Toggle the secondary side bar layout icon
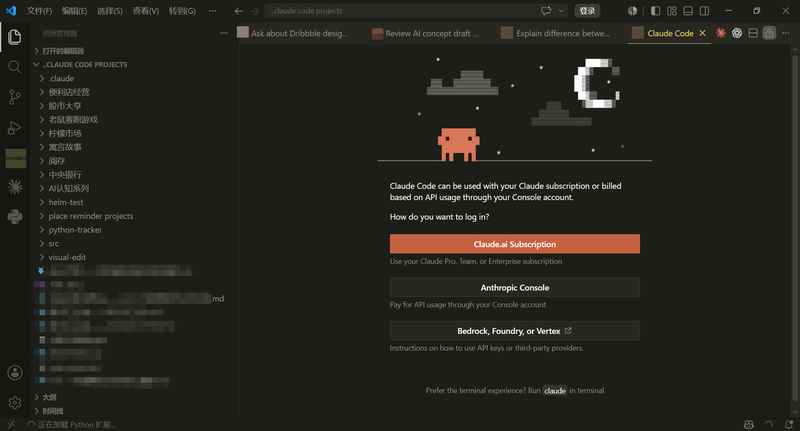800x431 pixels. (x=705, y=11)
